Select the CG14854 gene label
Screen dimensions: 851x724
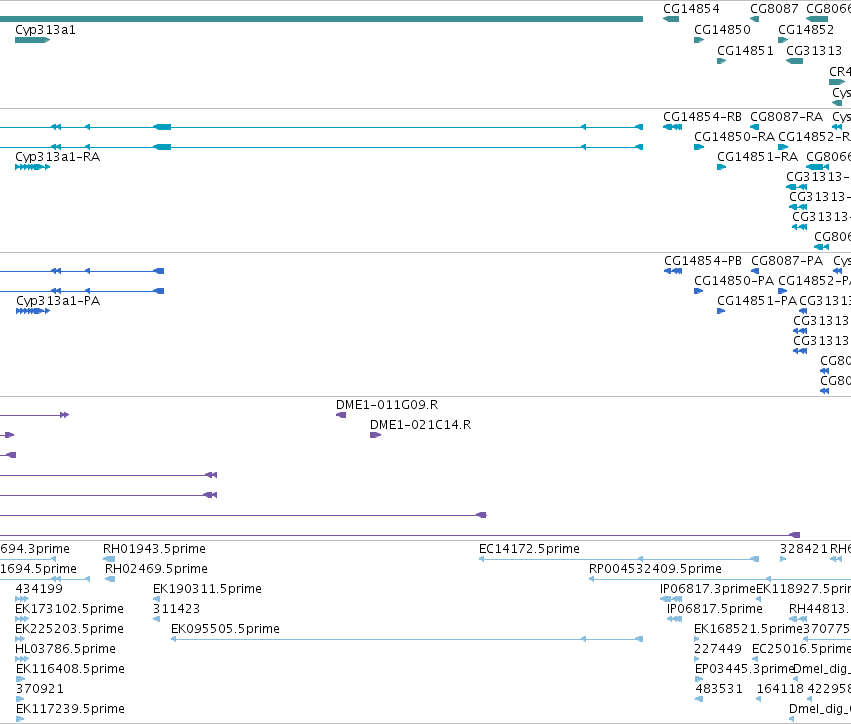691,9
